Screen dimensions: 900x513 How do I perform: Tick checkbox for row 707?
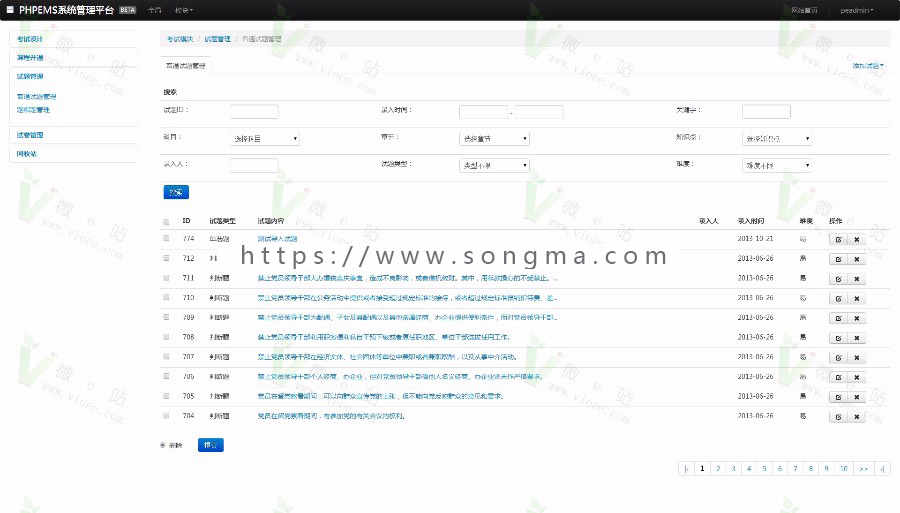pyautogui.click(x=166, y=356)
